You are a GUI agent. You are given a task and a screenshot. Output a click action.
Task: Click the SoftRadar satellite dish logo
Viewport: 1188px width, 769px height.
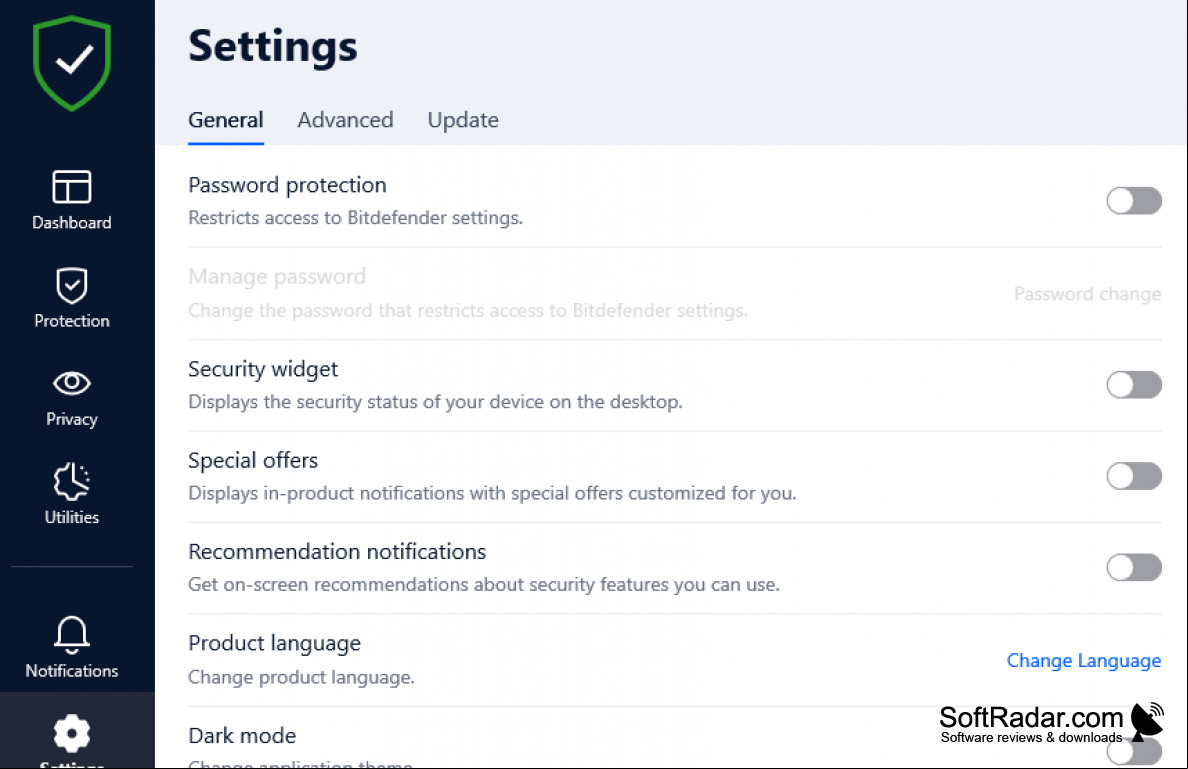[1146, 722]
